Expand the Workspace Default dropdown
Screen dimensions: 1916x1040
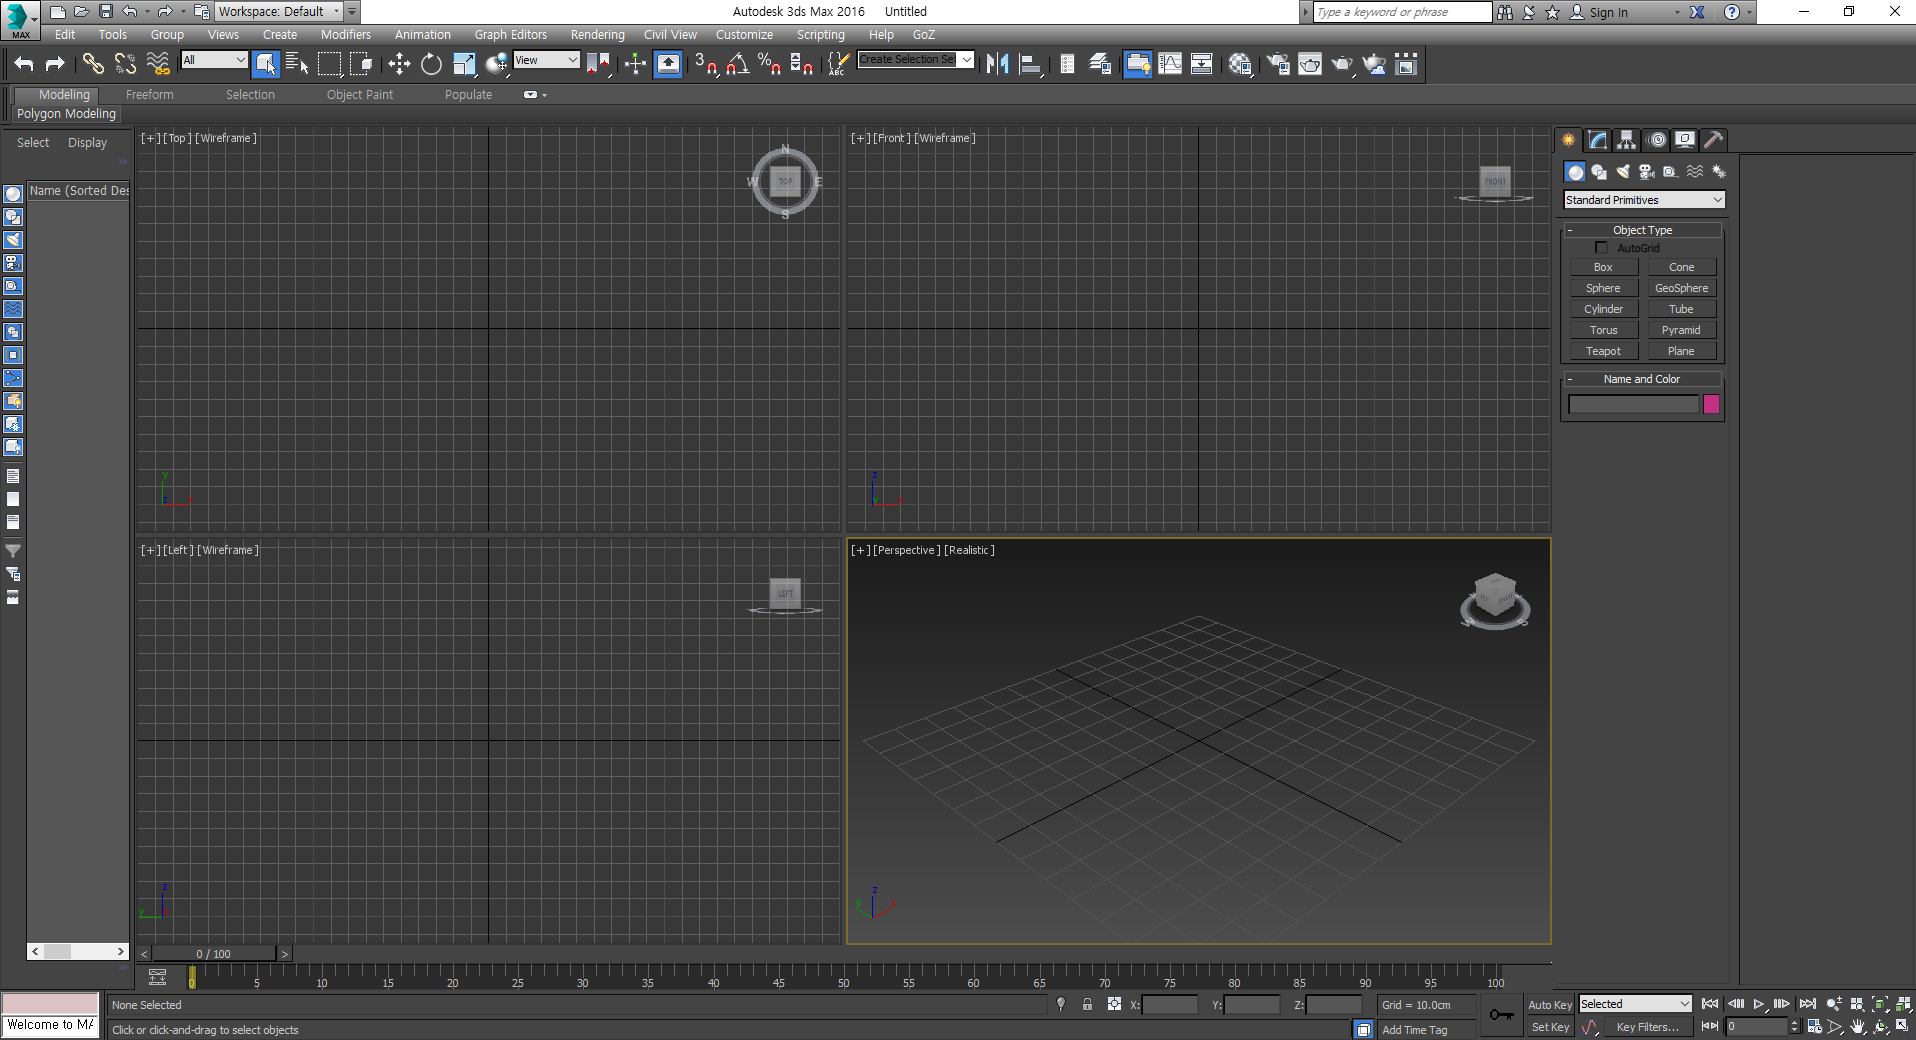pos(279,12)
